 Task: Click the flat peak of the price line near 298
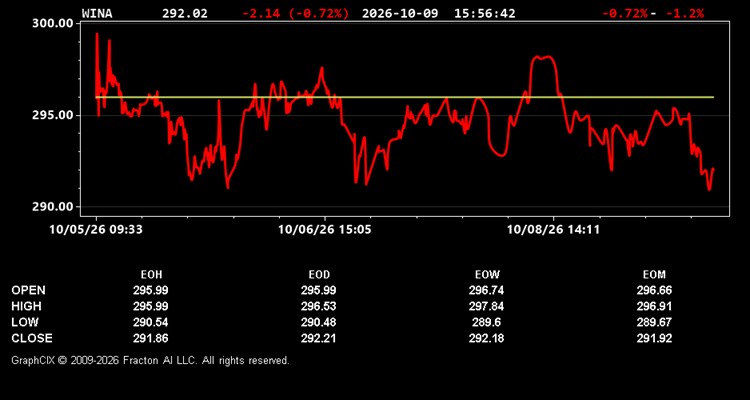click(544, 57)
